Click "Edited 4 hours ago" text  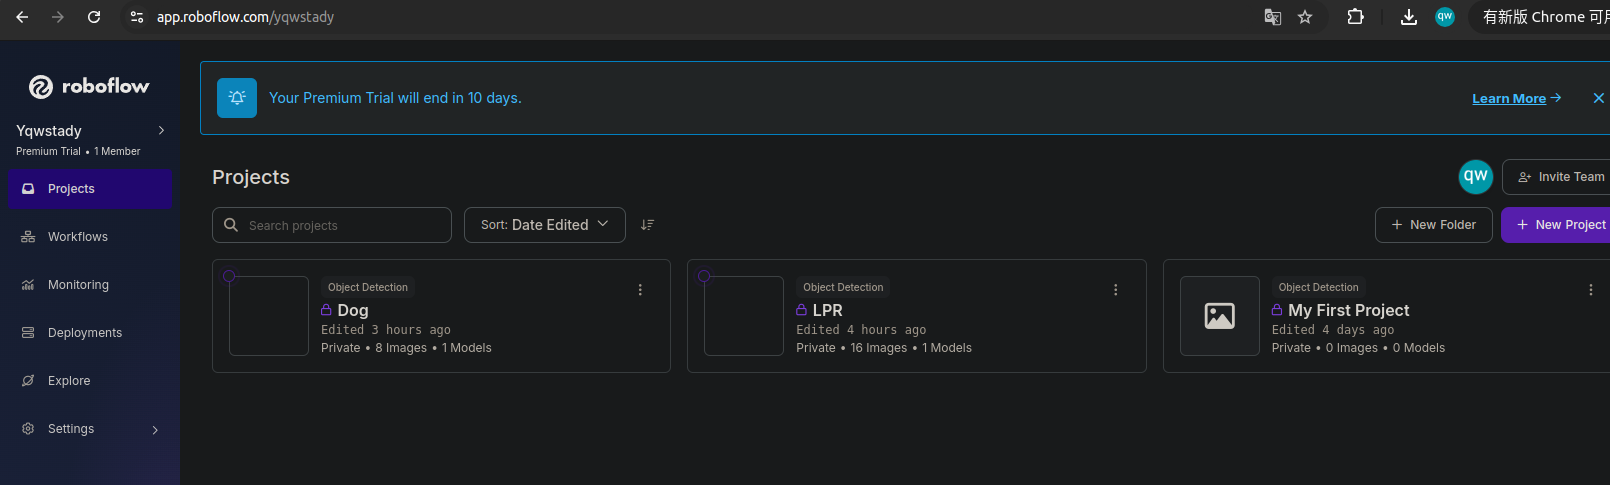click(x=861, y=330)
